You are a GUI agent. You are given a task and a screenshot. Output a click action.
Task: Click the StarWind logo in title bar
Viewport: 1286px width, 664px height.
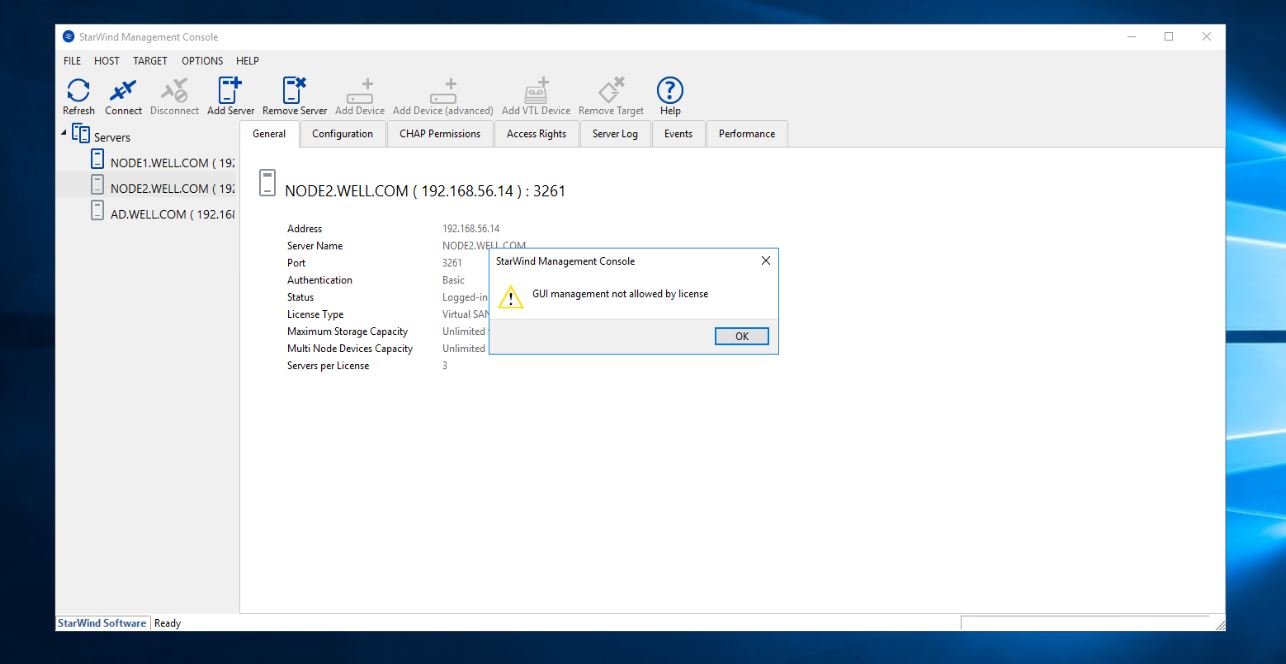pos(68,37)
